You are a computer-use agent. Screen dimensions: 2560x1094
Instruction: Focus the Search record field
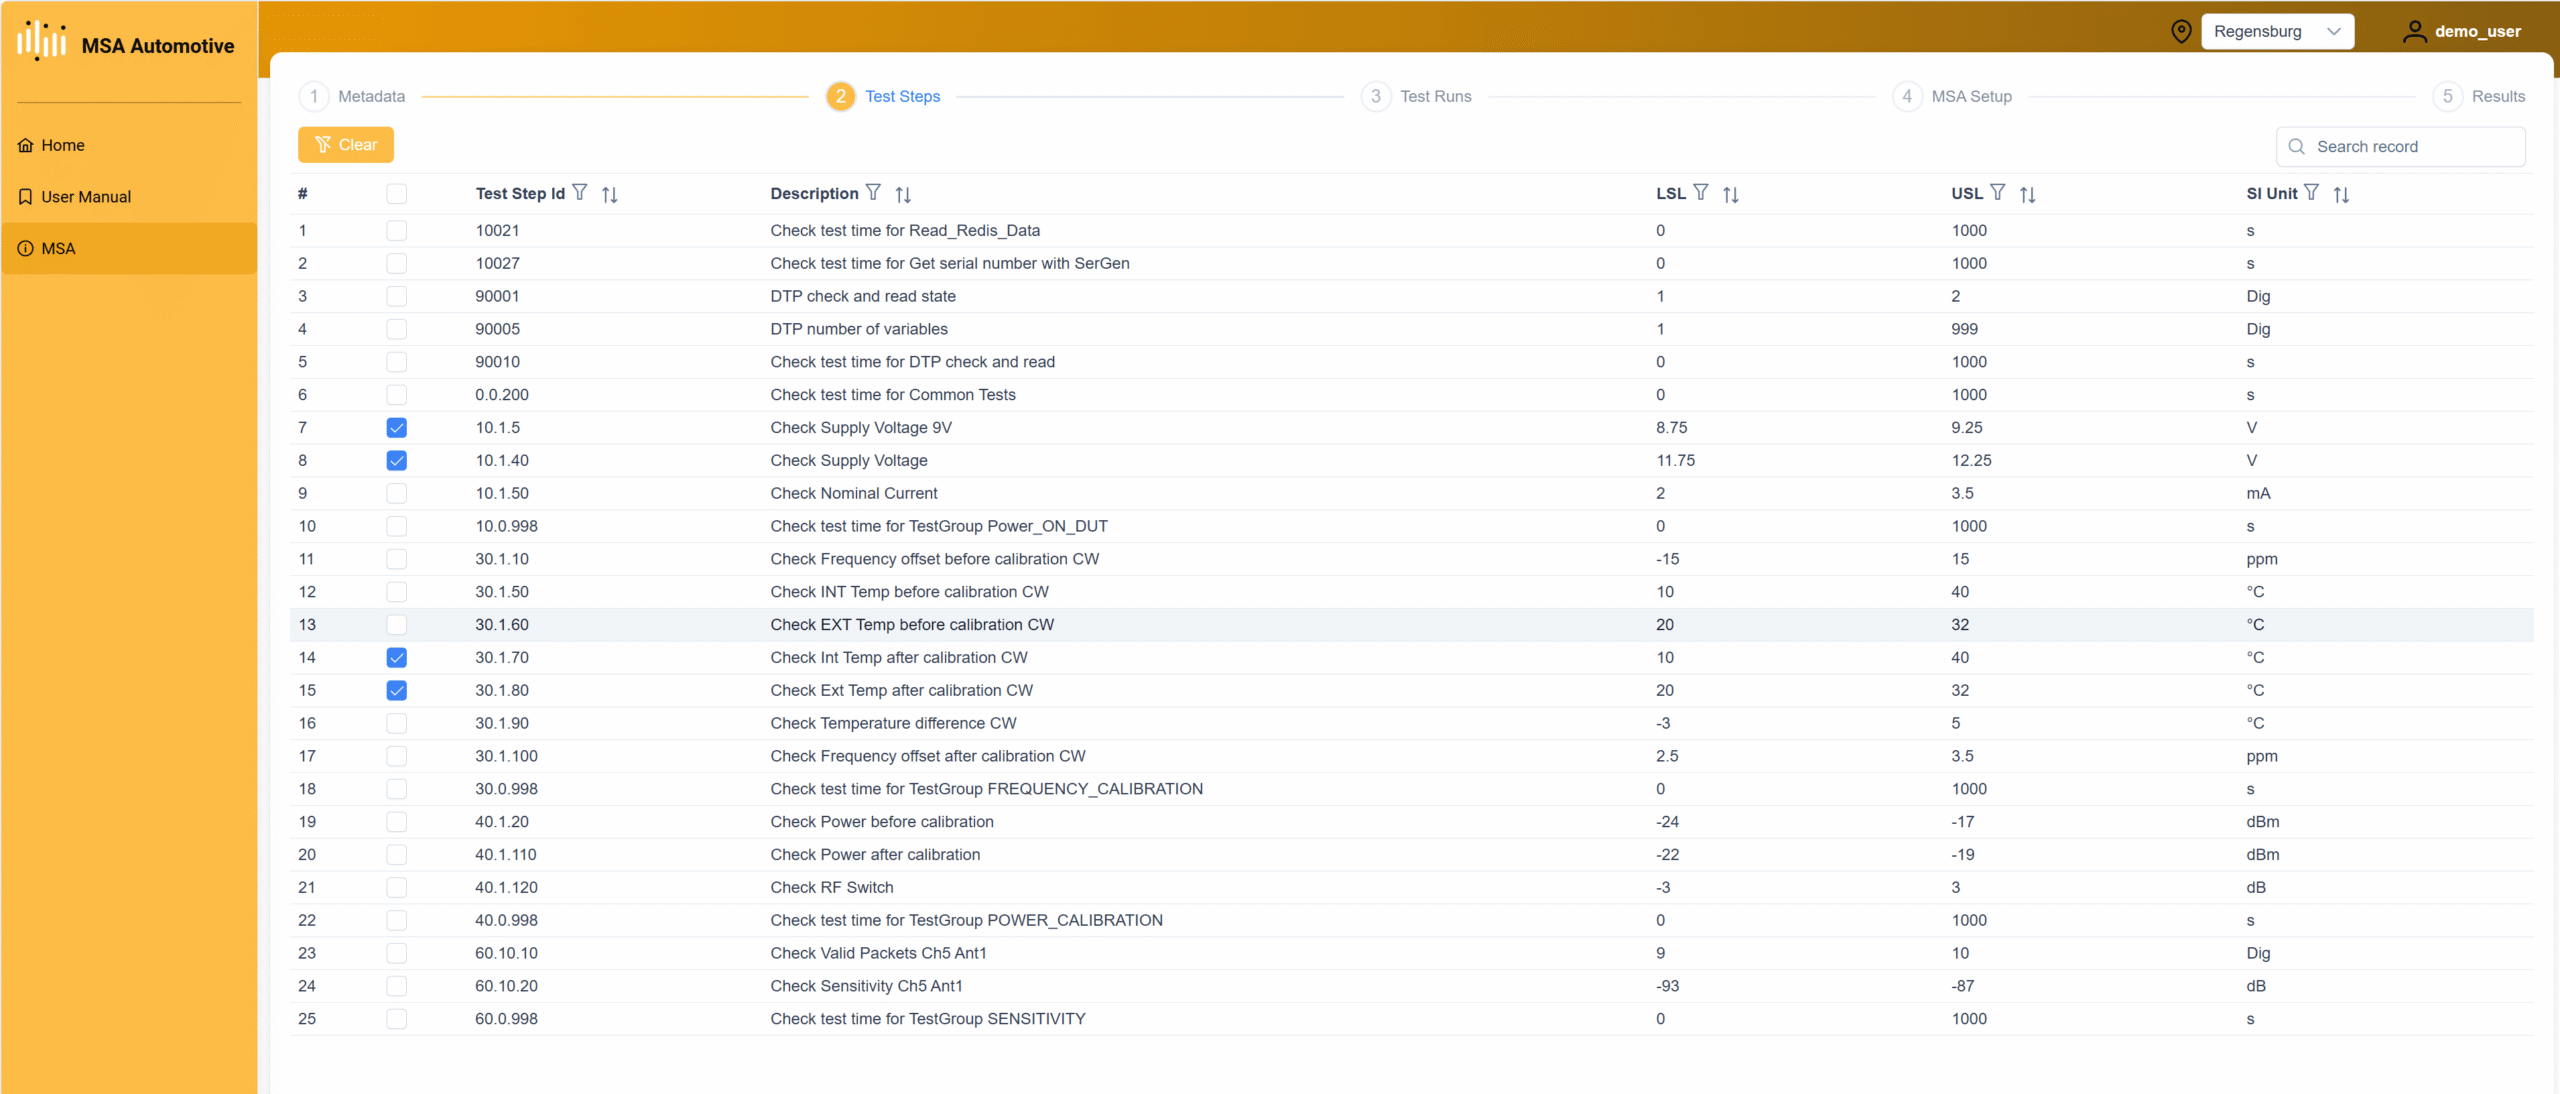pyautogui.click(x=2401, y=146)
